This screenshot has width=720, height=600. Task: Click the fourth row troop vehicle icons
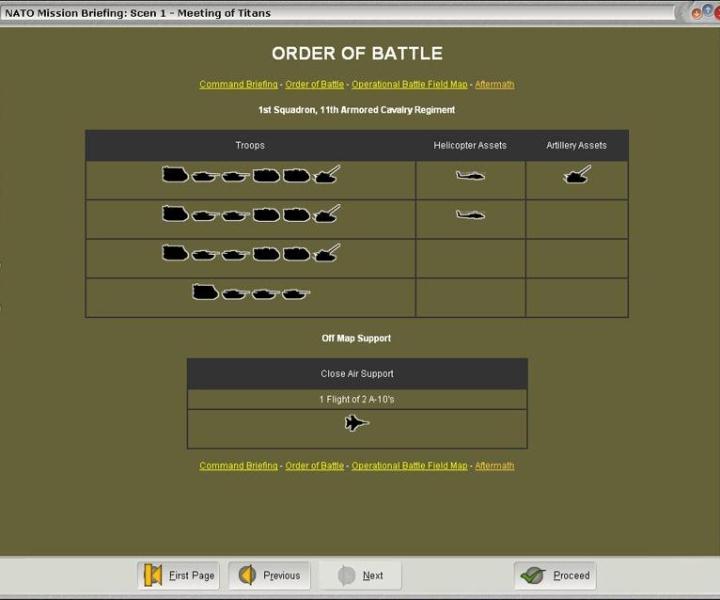tap(250, 293)
